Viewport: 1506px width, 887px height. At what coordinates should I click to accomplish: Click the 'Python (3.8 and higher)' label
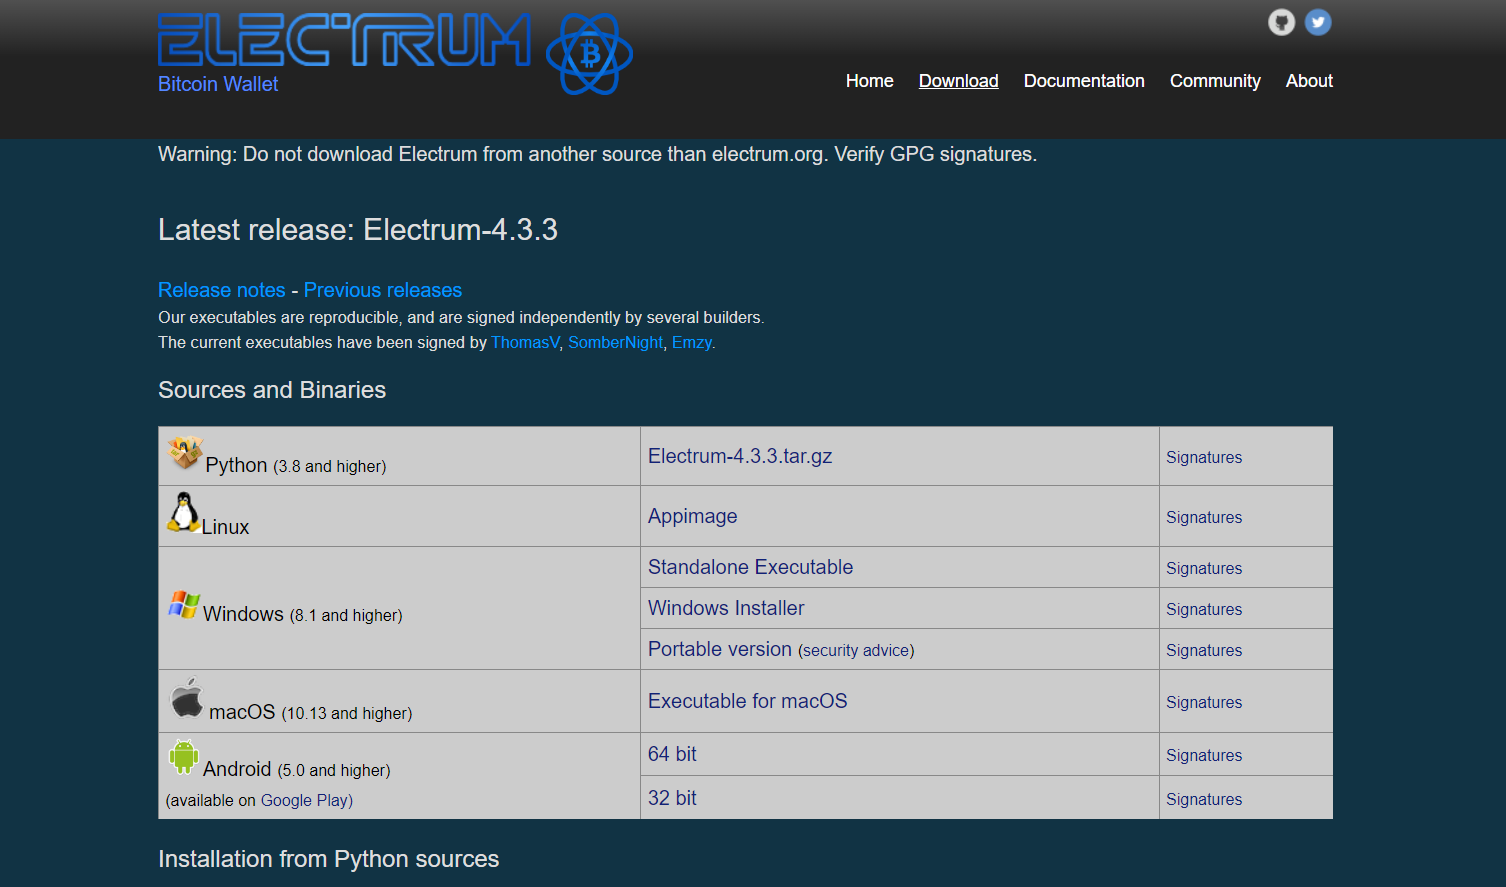pyautogui.click(x=296, y=465)
